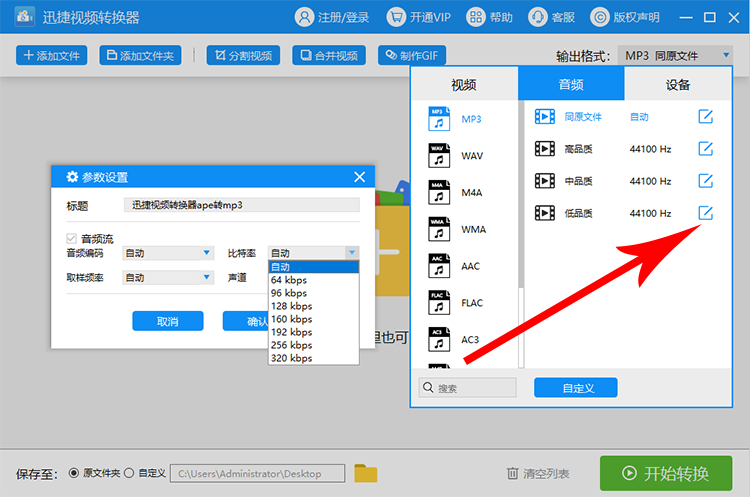Close the 参数设置 dialog
The image size is (750, 497).
(x=360, y=177)
